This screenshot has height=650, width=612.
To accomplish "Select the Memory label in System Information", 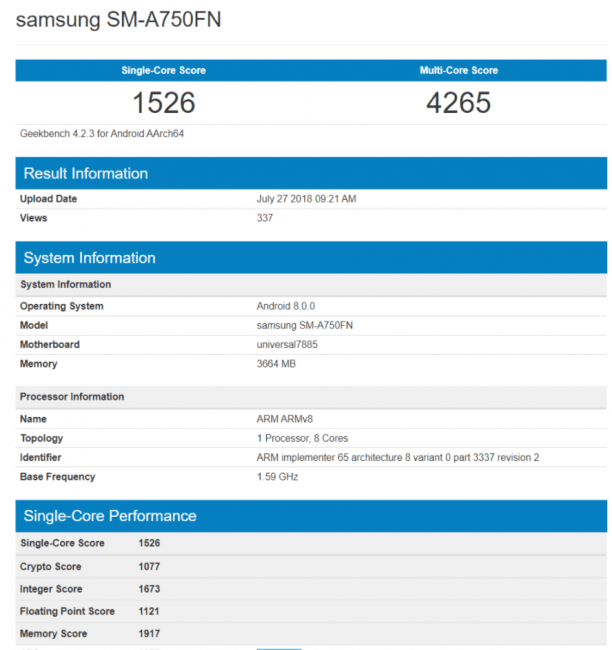I will coord(38,364).
